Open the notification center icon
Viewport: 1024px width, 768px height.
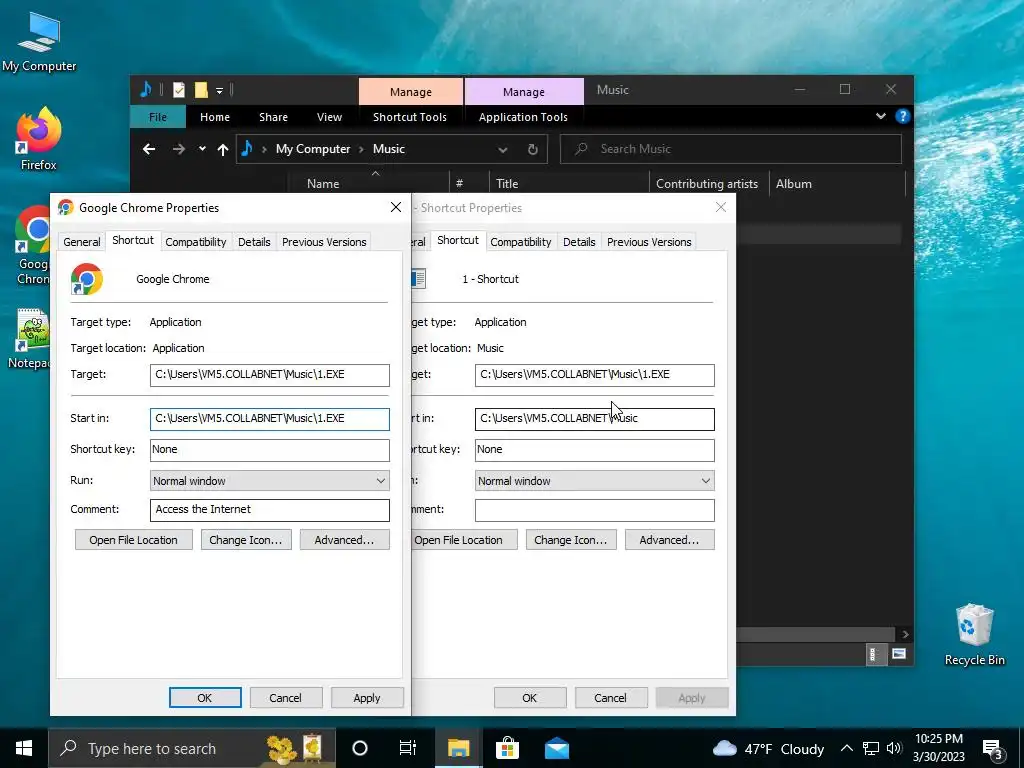point(993,749)
